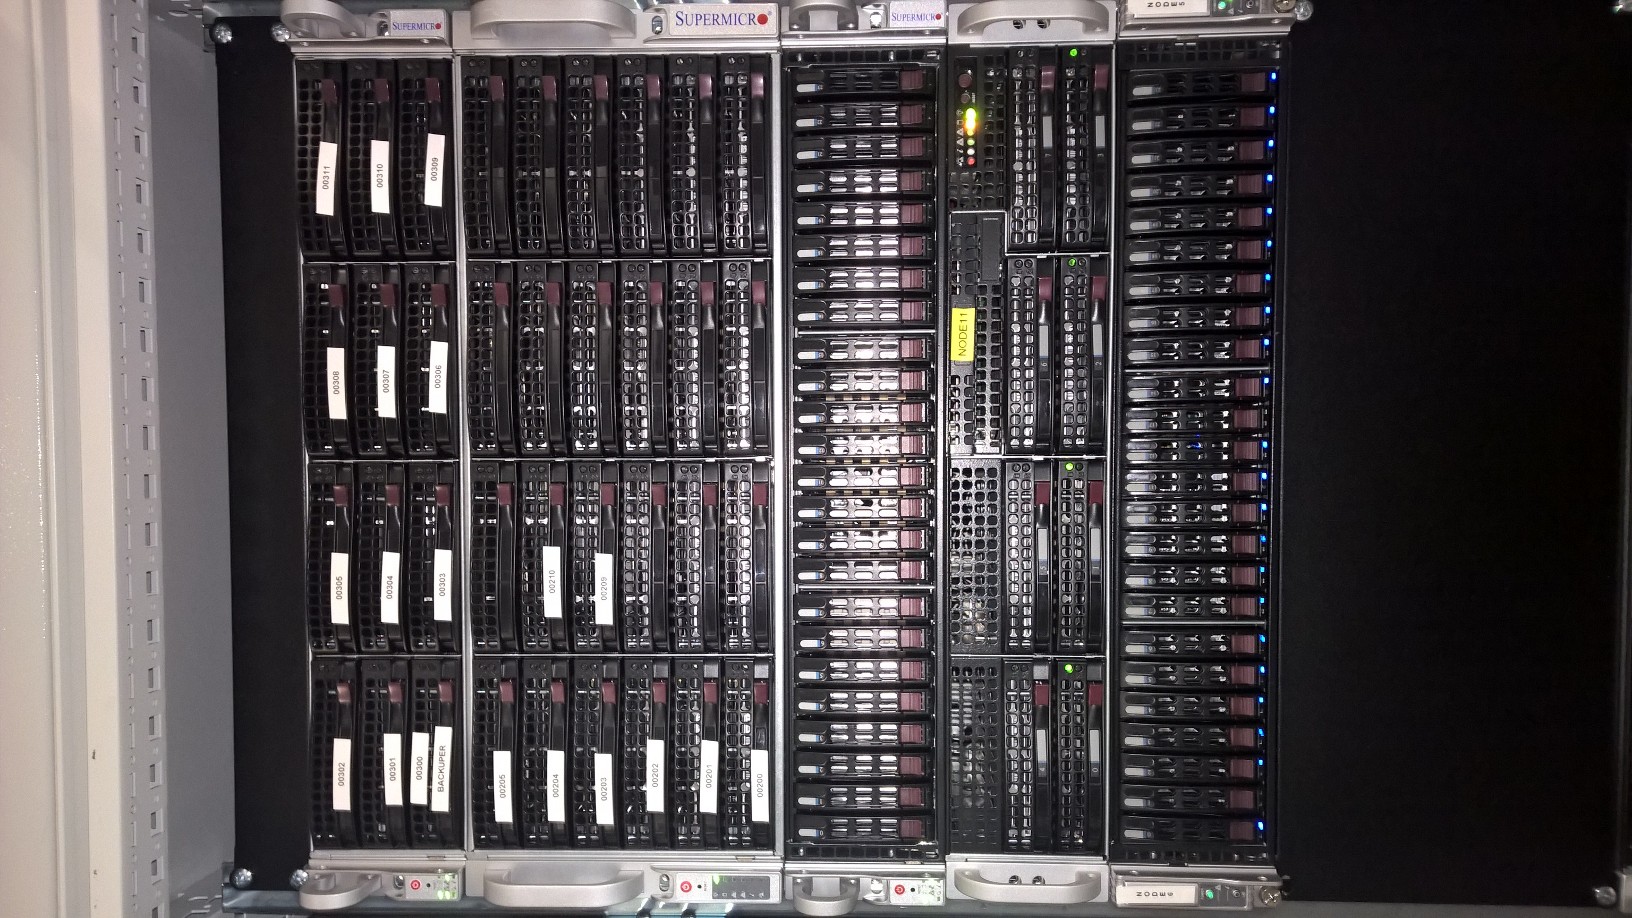Image resolution: width=1632 pixels, height=918 pixels.
Task: Select the drive bay labeled 00205
Action: click(501, 785)
